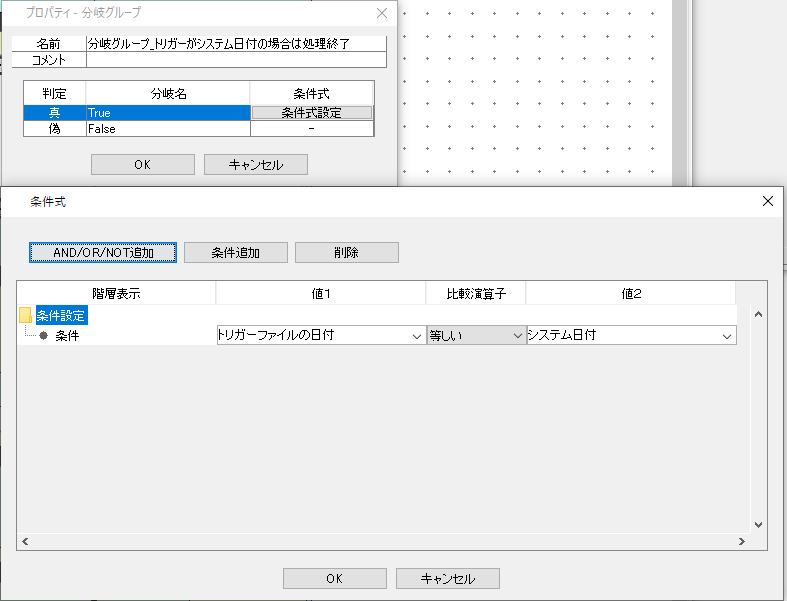Close the 条件式 dialog window
Screen dimensions: 787x601
(x=767, y=201)
